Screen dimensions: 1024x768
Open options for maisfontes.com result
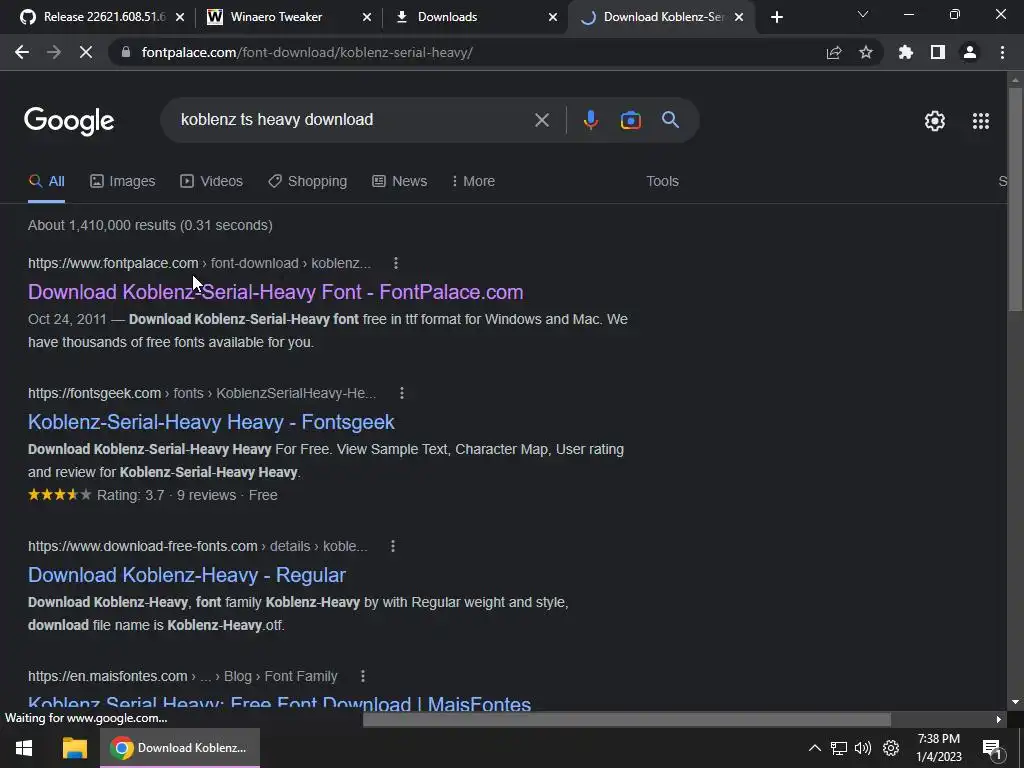coord(362,676)
